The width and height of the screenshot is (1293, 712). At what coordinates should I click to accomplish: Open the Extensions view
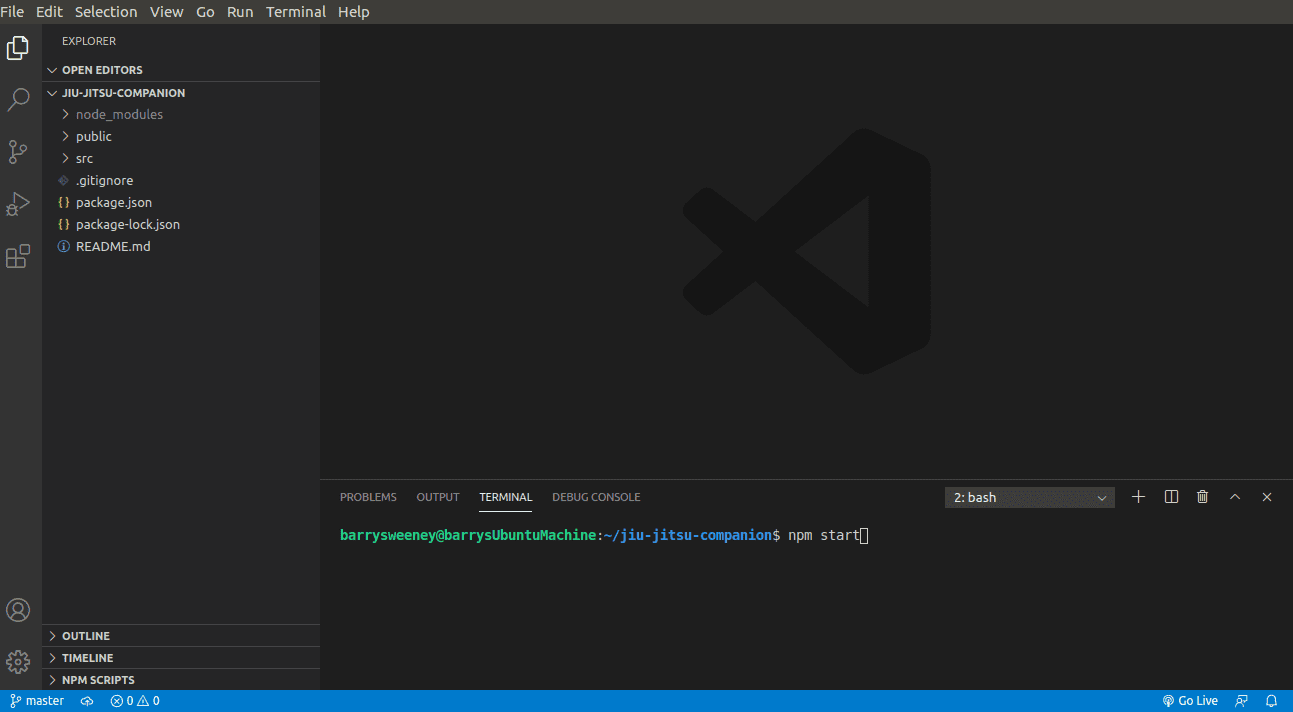tap(18, 257)
